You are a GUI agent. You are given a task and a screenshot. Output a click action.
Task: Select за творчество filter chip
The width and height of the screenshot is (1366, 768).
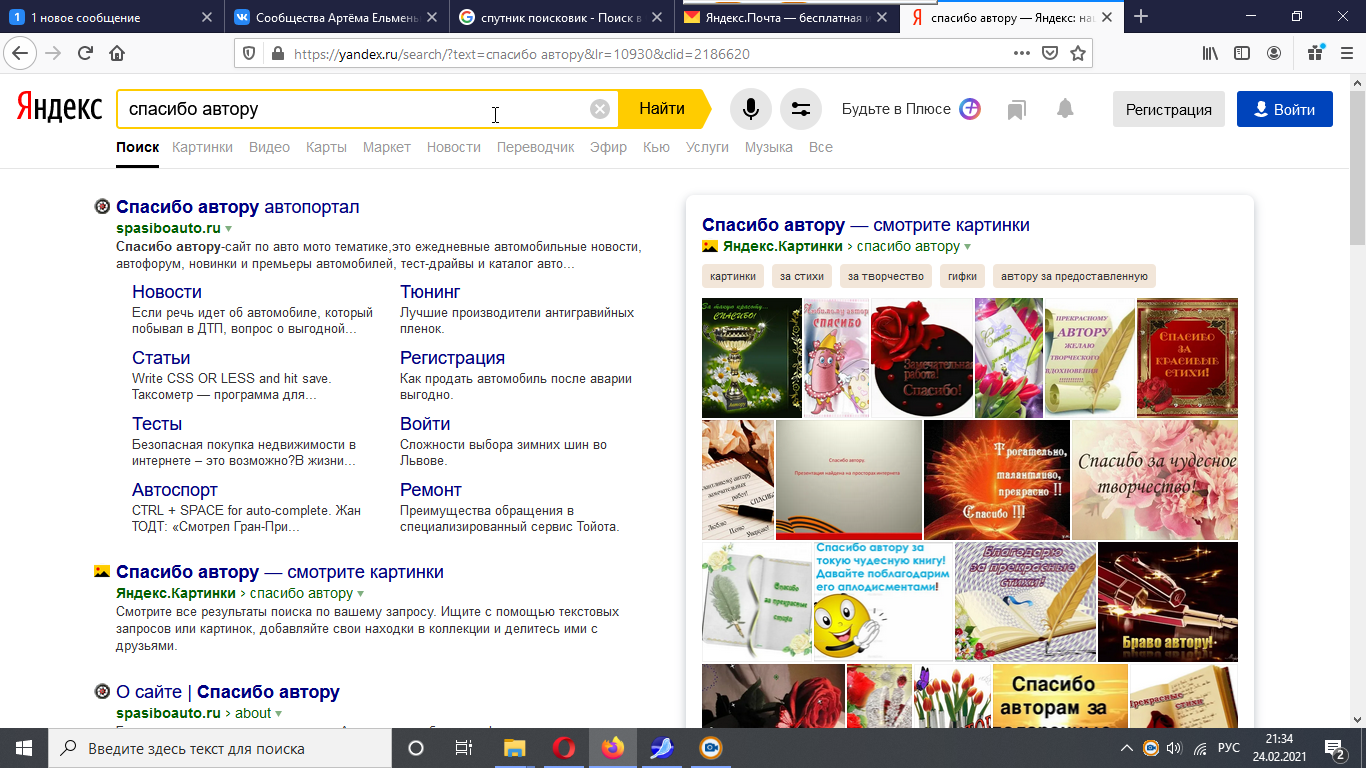pos(886,276)
